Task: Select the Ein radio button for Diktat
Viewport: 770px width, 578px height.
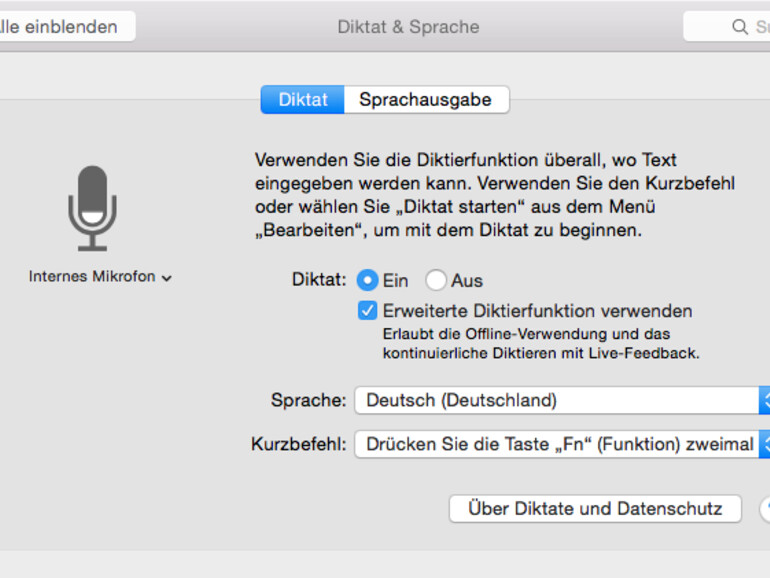Action: click(x=367, y=281)
